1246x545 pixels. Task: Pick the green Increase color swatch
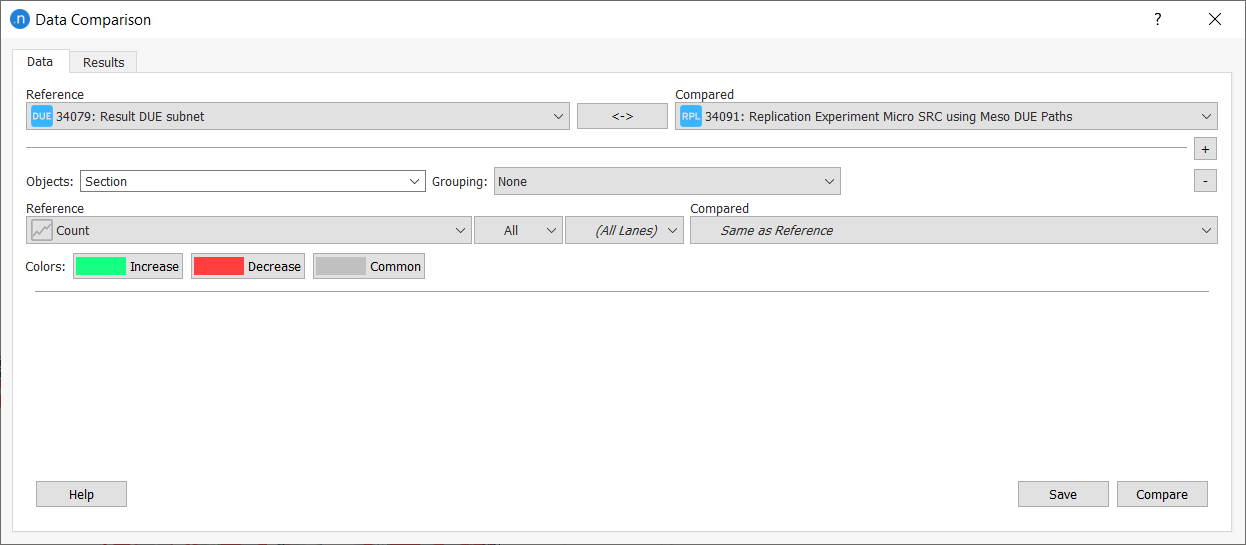pyautogui.click(x=101, y=266)
